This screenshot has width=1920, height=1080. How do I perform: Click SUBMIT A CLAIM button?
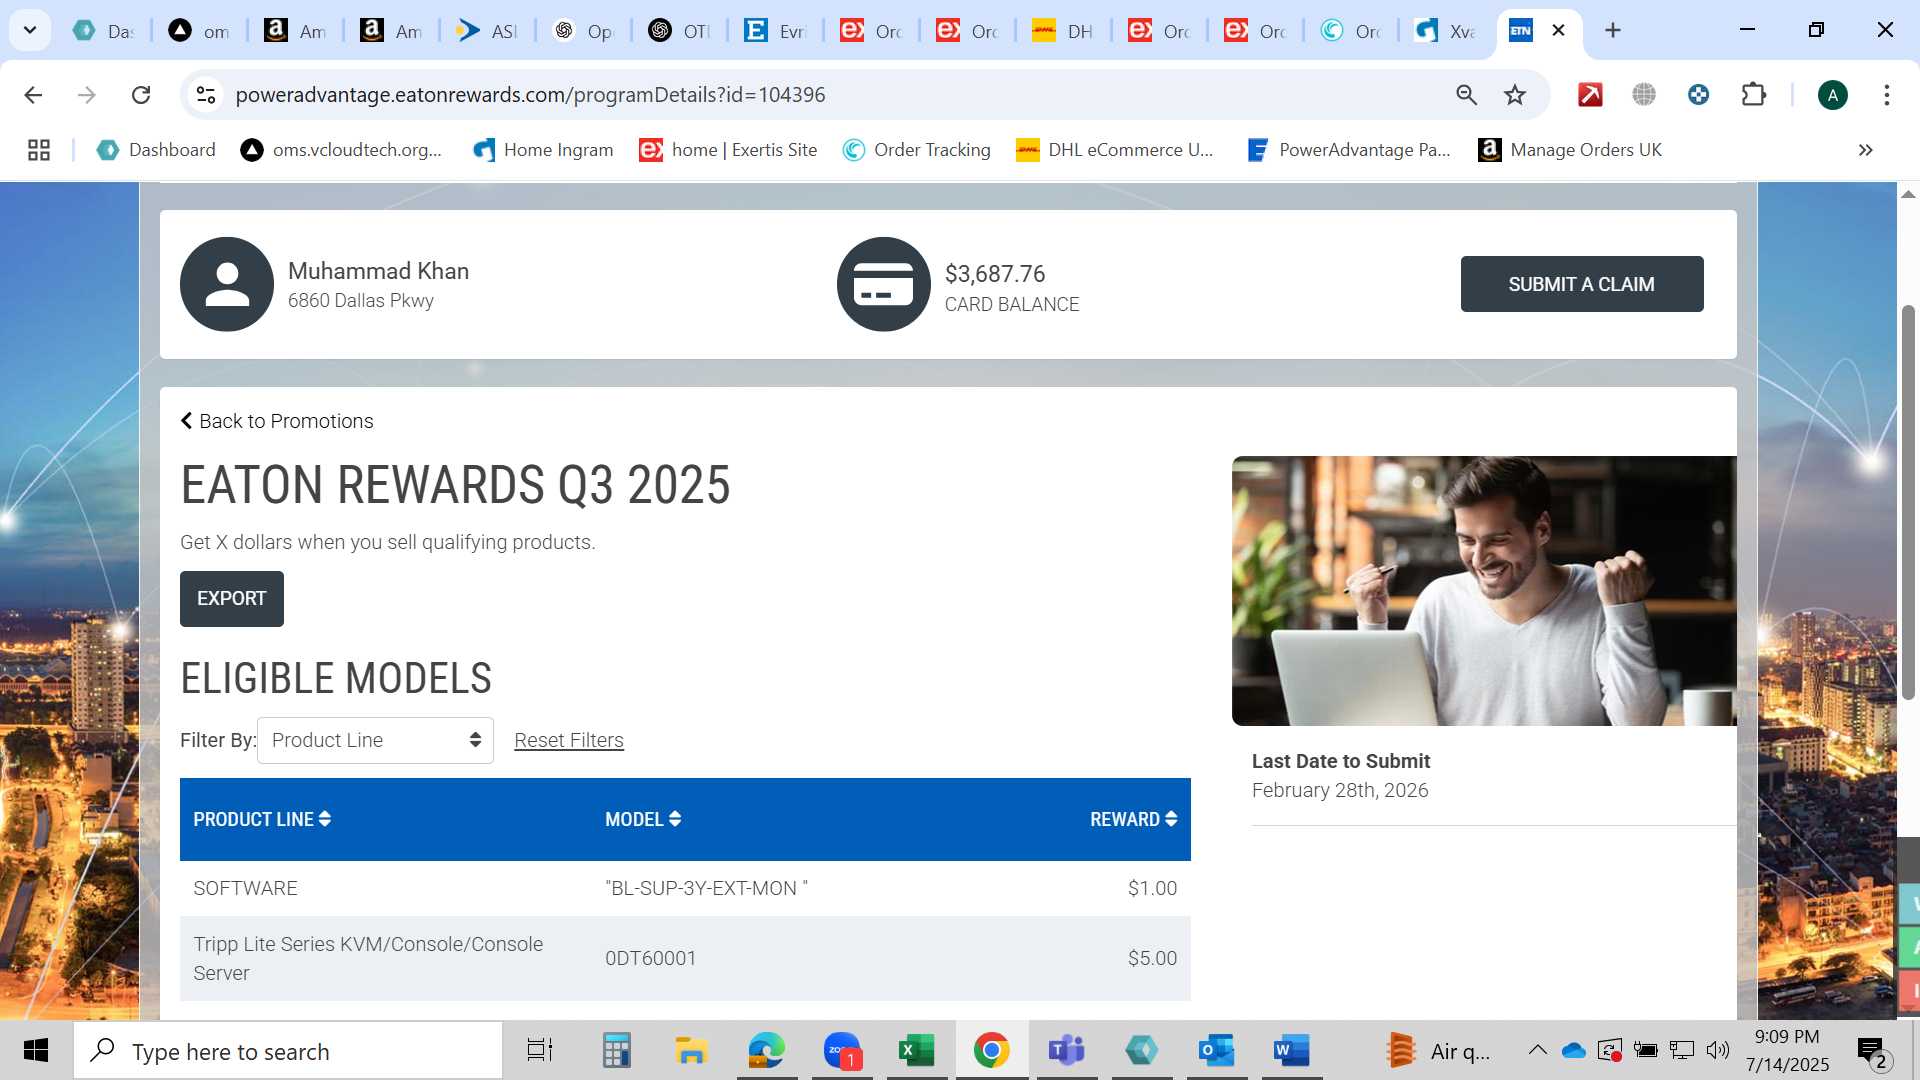point(1581,284)
